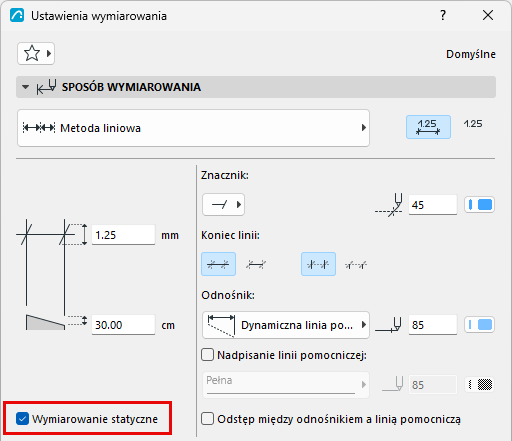
Task: Select second Koniec linii short line option
Action: (x=256, y=265)
